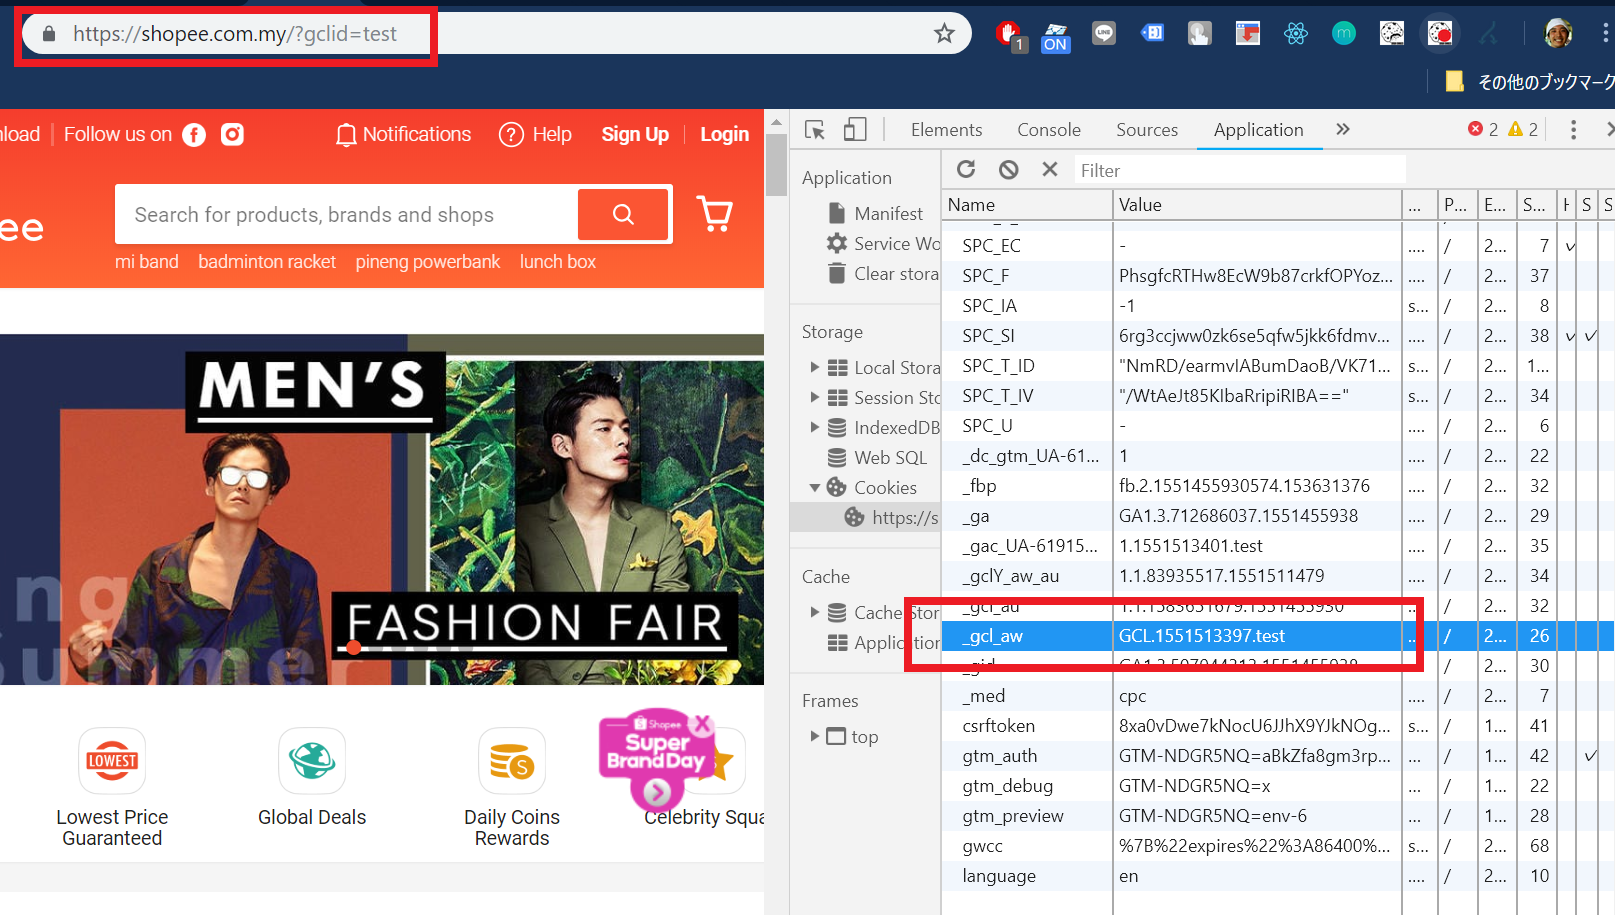Screen dimensions: 1615x915
Task: Switch to the Console tab
Action: (1048, 130)
